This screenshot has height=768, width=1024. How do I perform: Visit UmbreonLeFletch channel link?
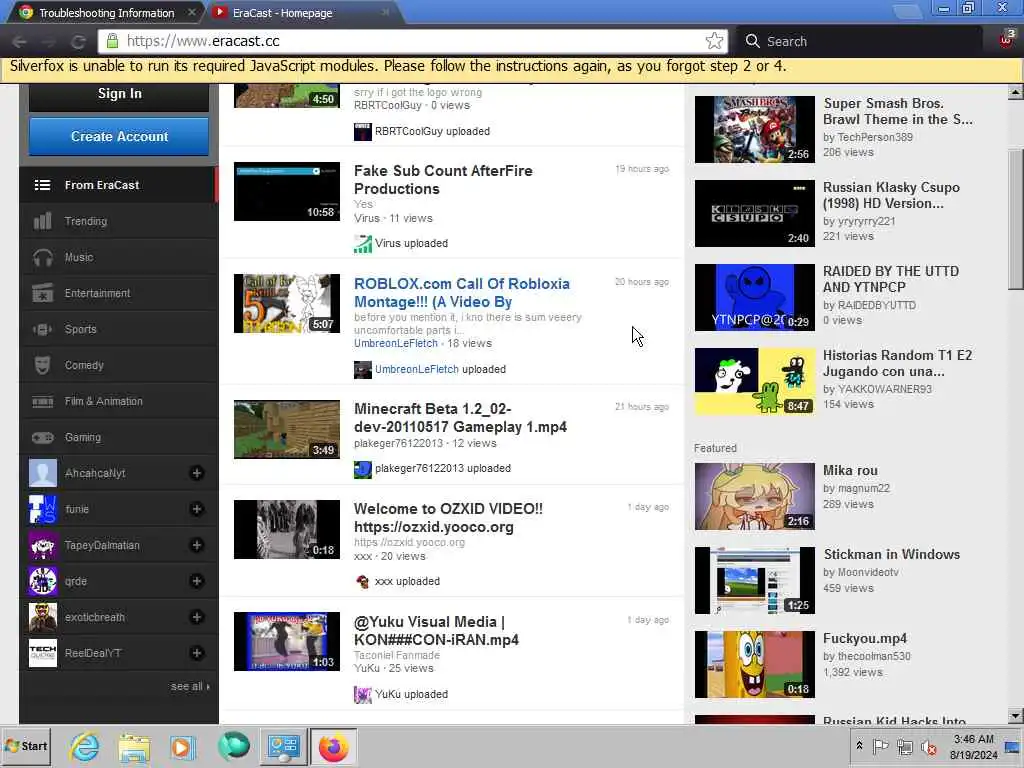(x=396, y=344)
